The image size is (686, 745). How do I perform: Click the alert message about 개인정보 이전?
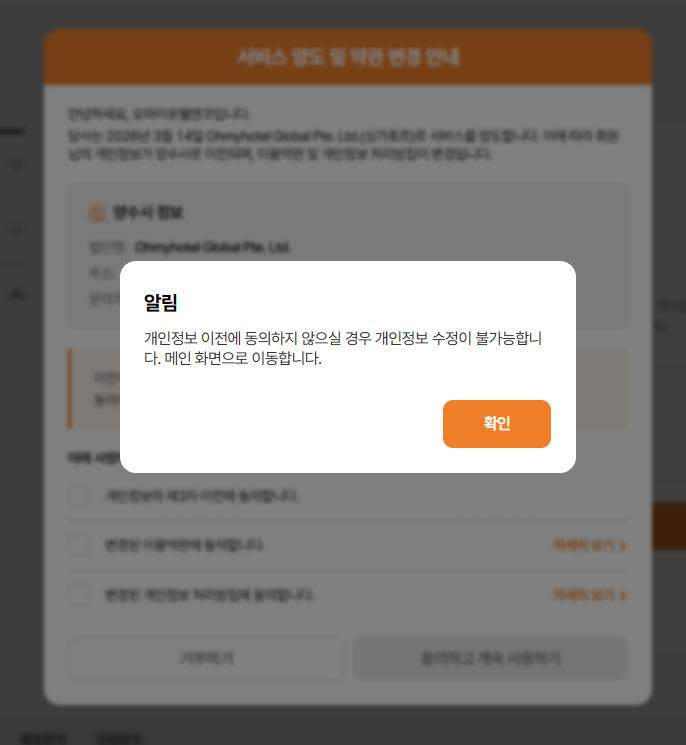coord(343,348)
